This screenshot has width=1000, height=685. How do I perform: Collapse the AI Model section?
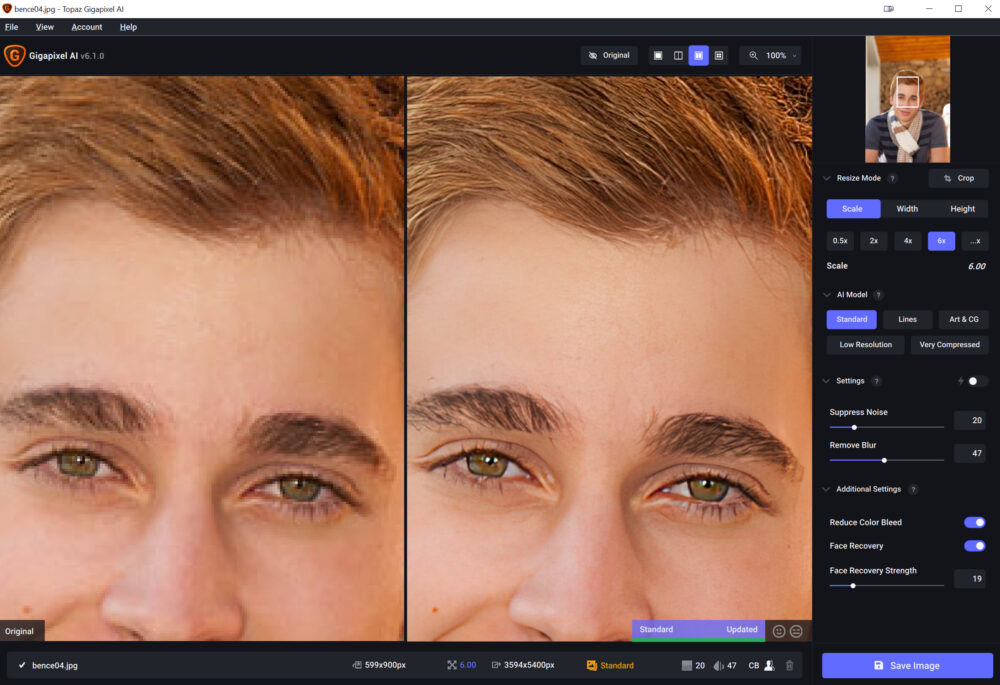click(x=827, y=295)
